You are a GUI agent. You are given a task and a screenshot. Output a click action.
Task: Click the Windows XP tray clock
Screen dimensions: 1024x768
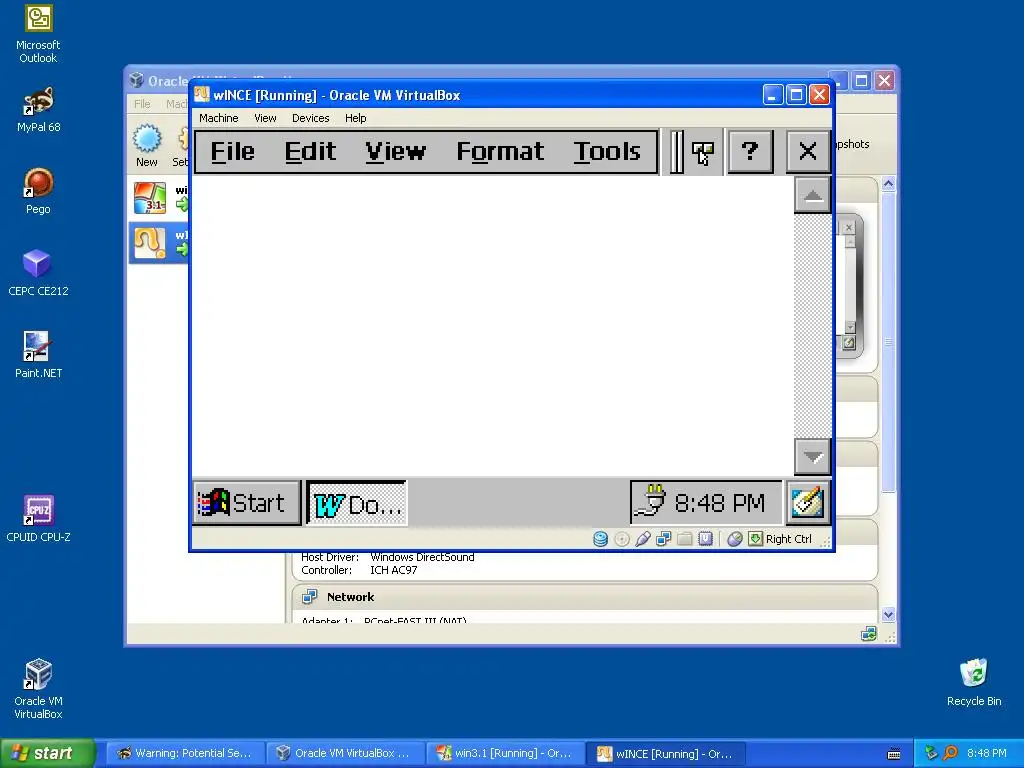pos(986,753)
